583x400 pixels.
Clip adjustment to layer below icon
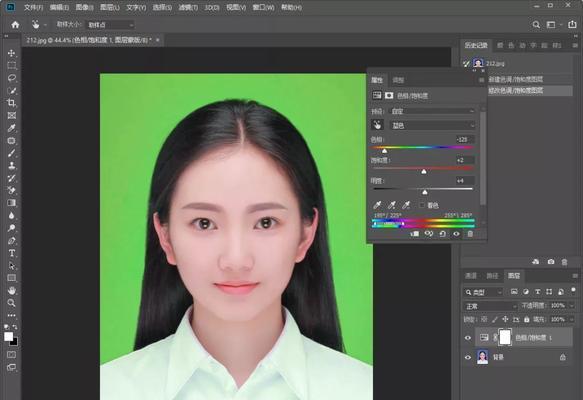414,234
